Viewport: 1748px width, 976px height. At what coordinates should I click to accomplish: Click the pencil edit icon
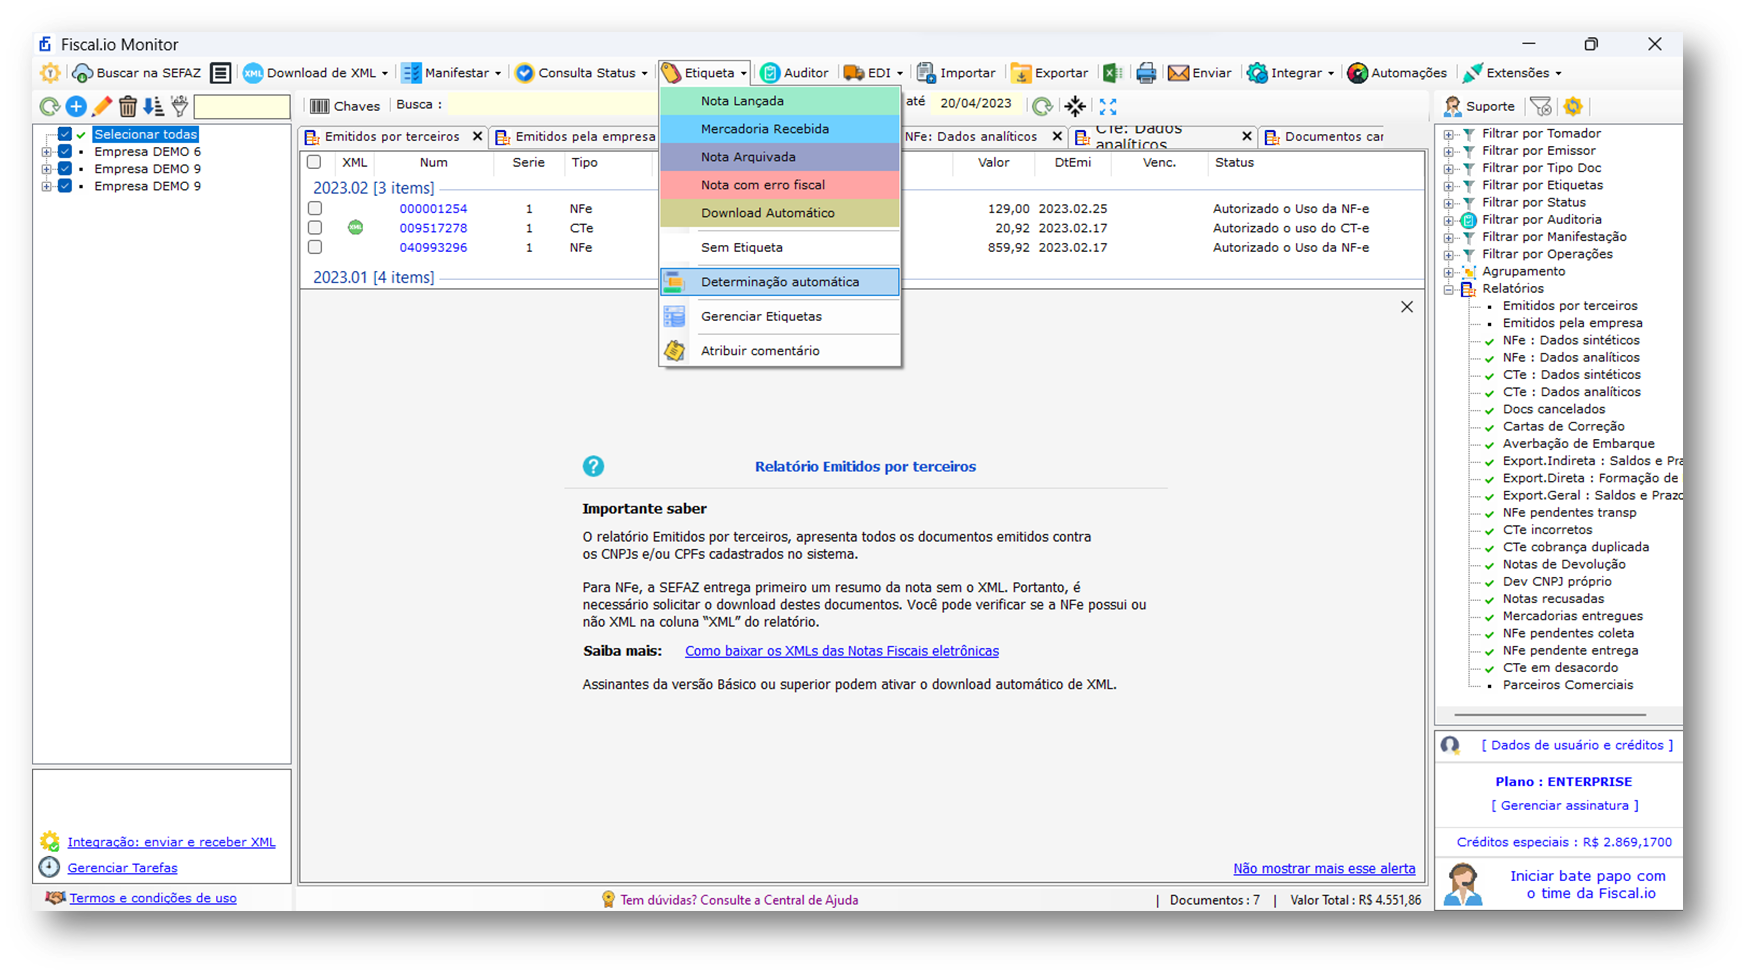click(102, 106)
